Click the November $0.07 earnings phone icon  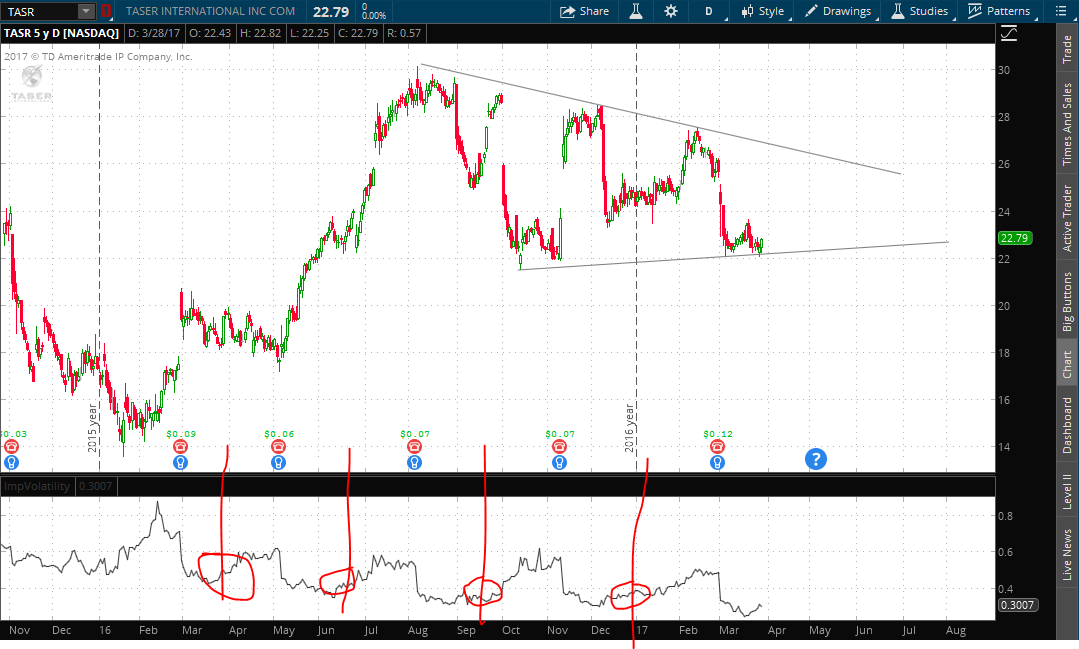click(559, 446)
